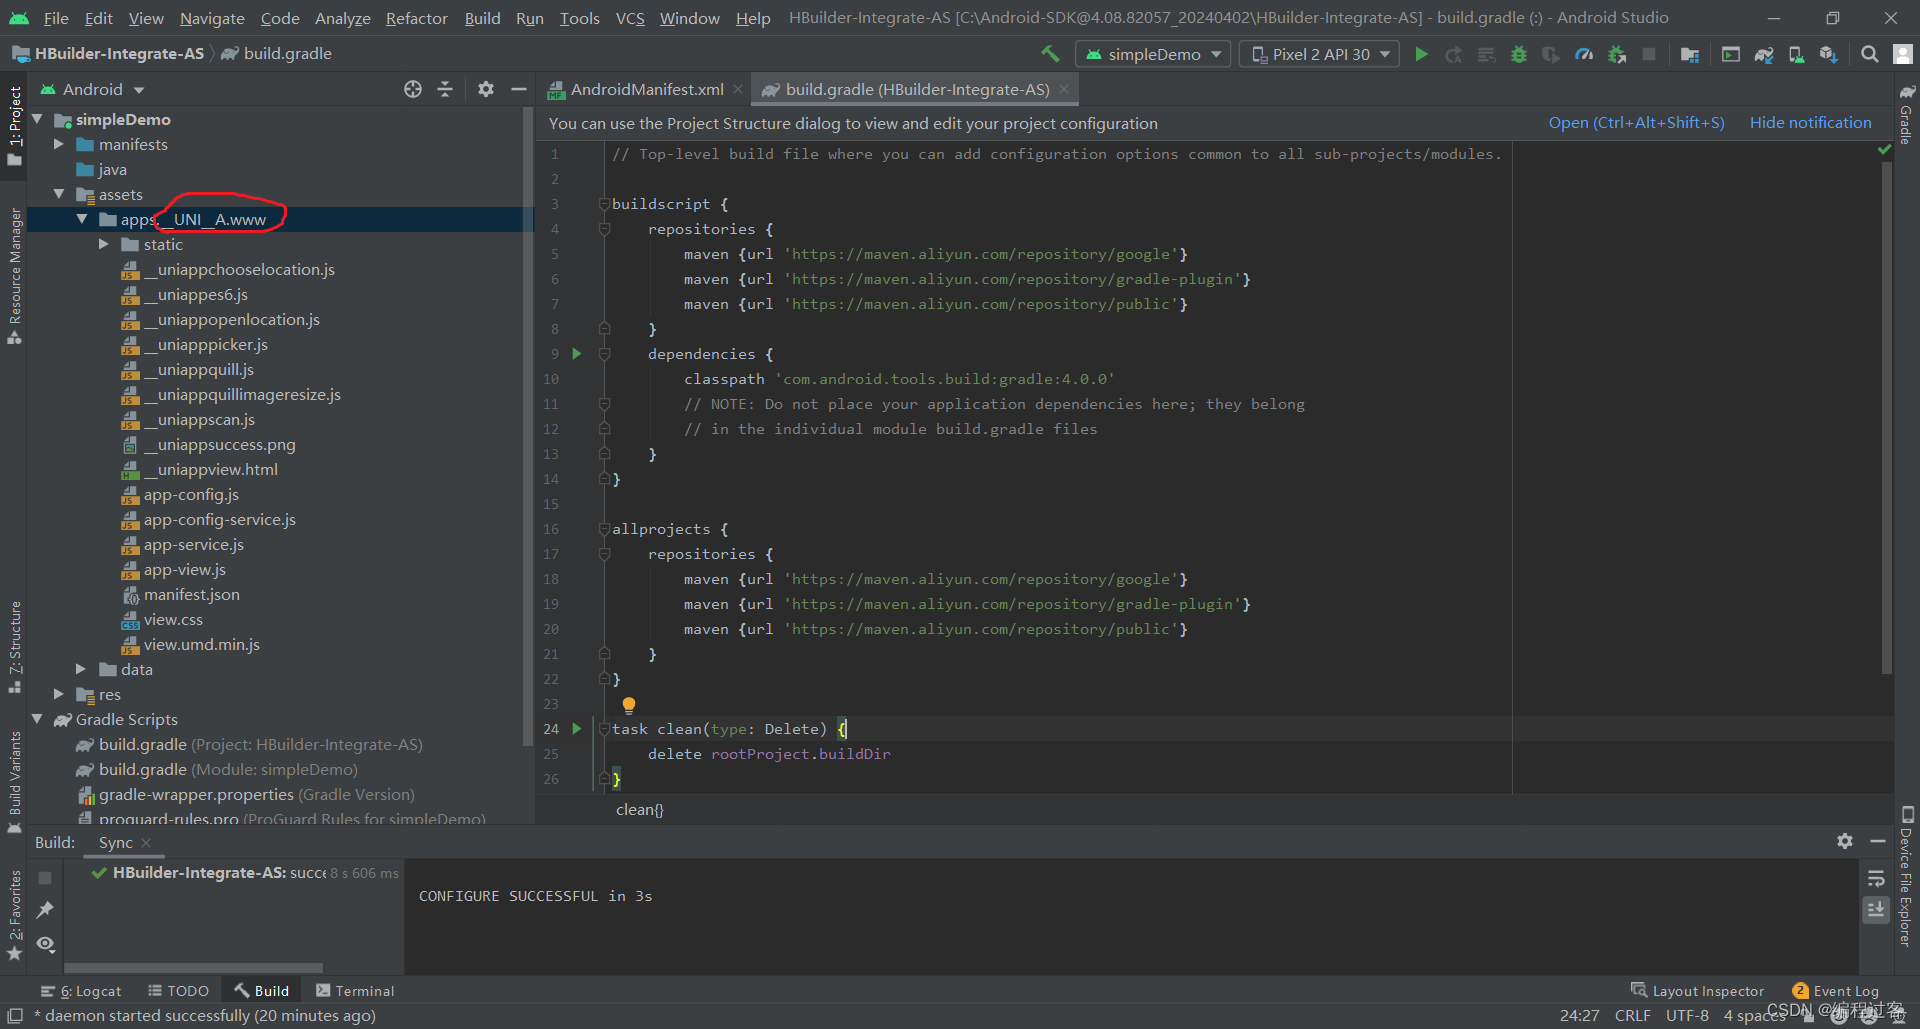Toggle Build view options eye icon

pyautogui.click(x=45, y=943)
